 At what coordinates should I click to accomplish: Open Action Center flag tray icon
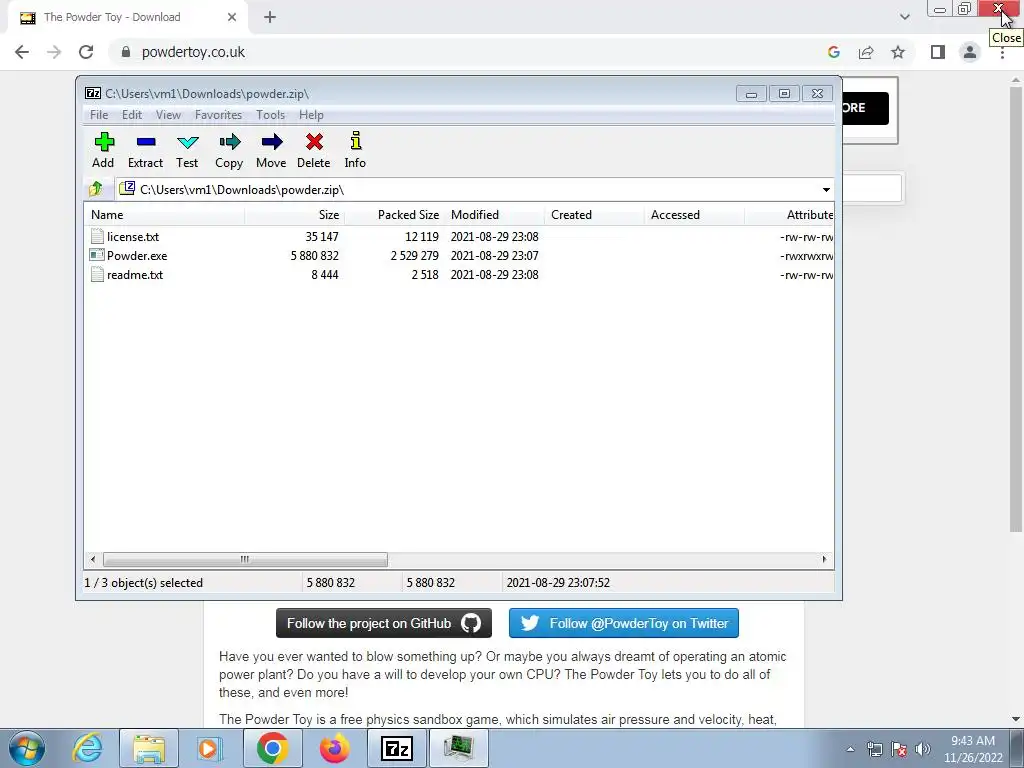(x=899, y=749)
